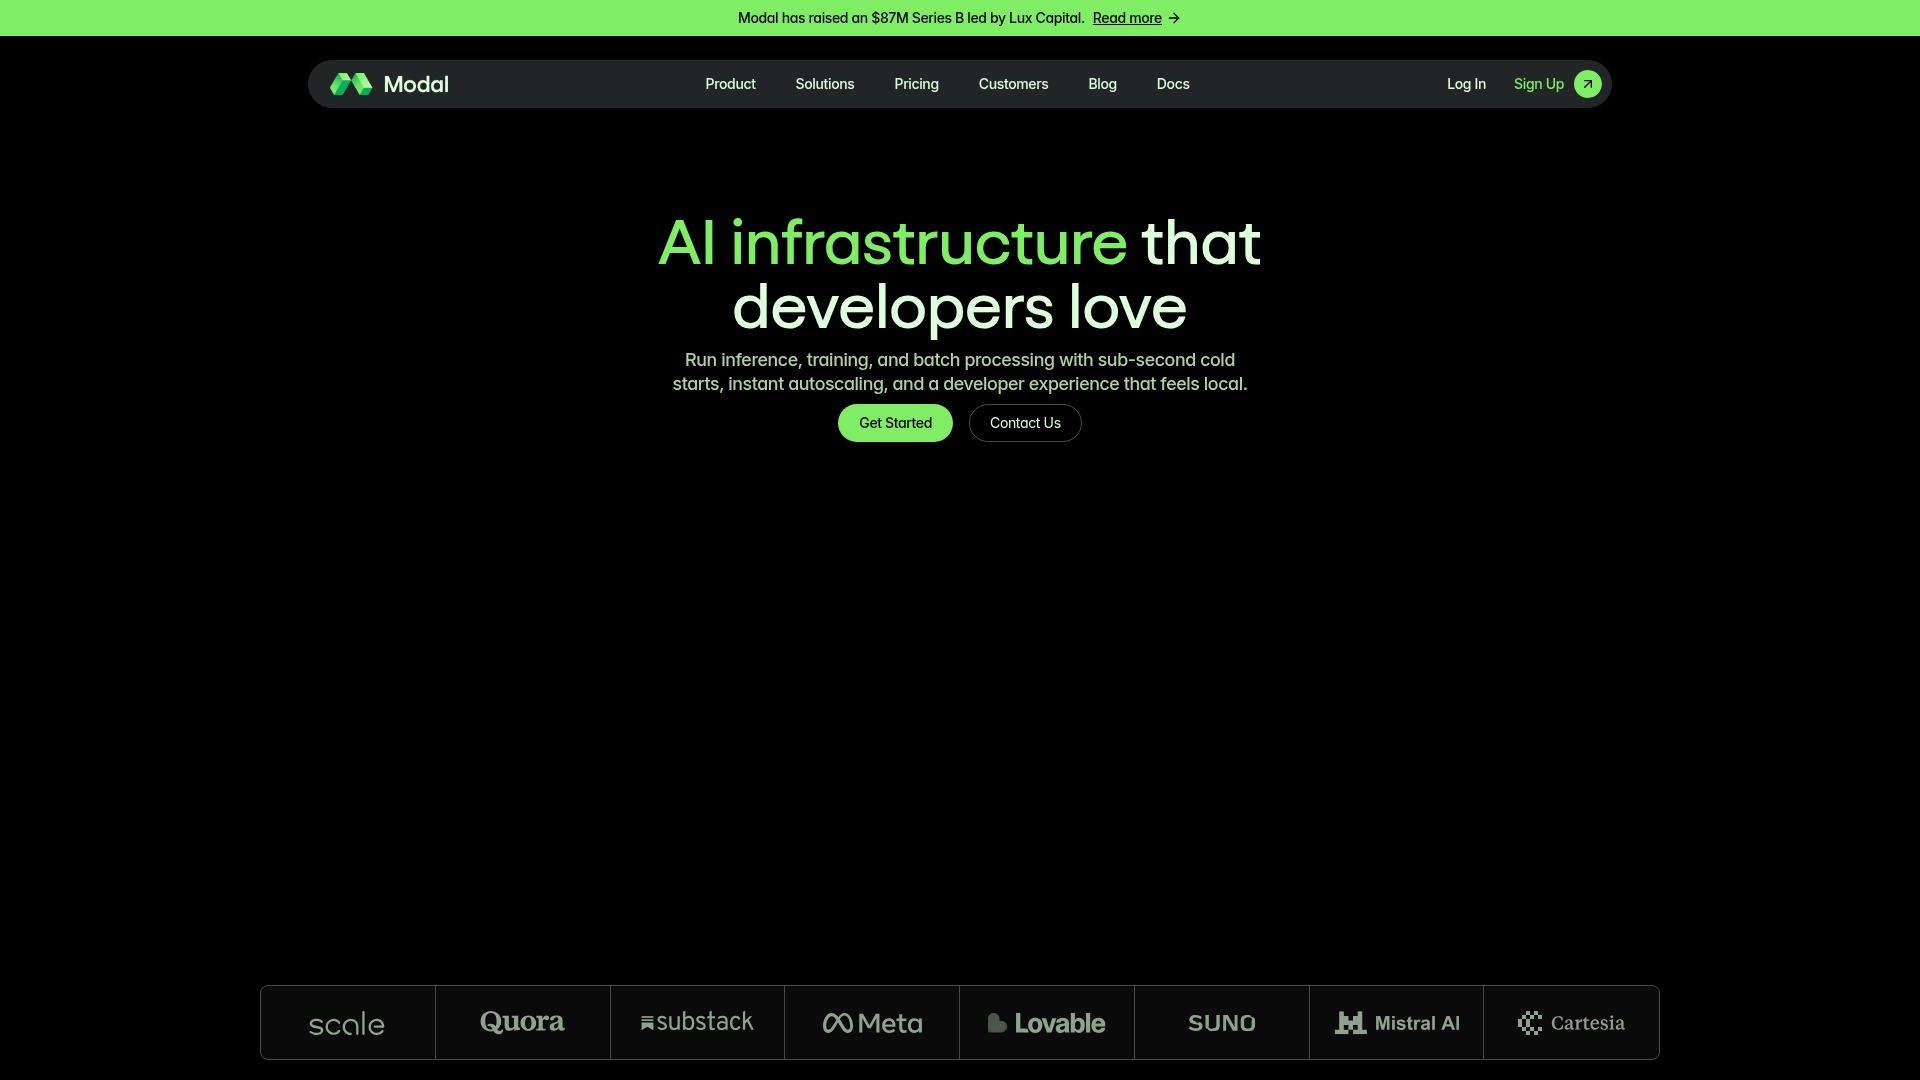Open the Pricing page

916,84
